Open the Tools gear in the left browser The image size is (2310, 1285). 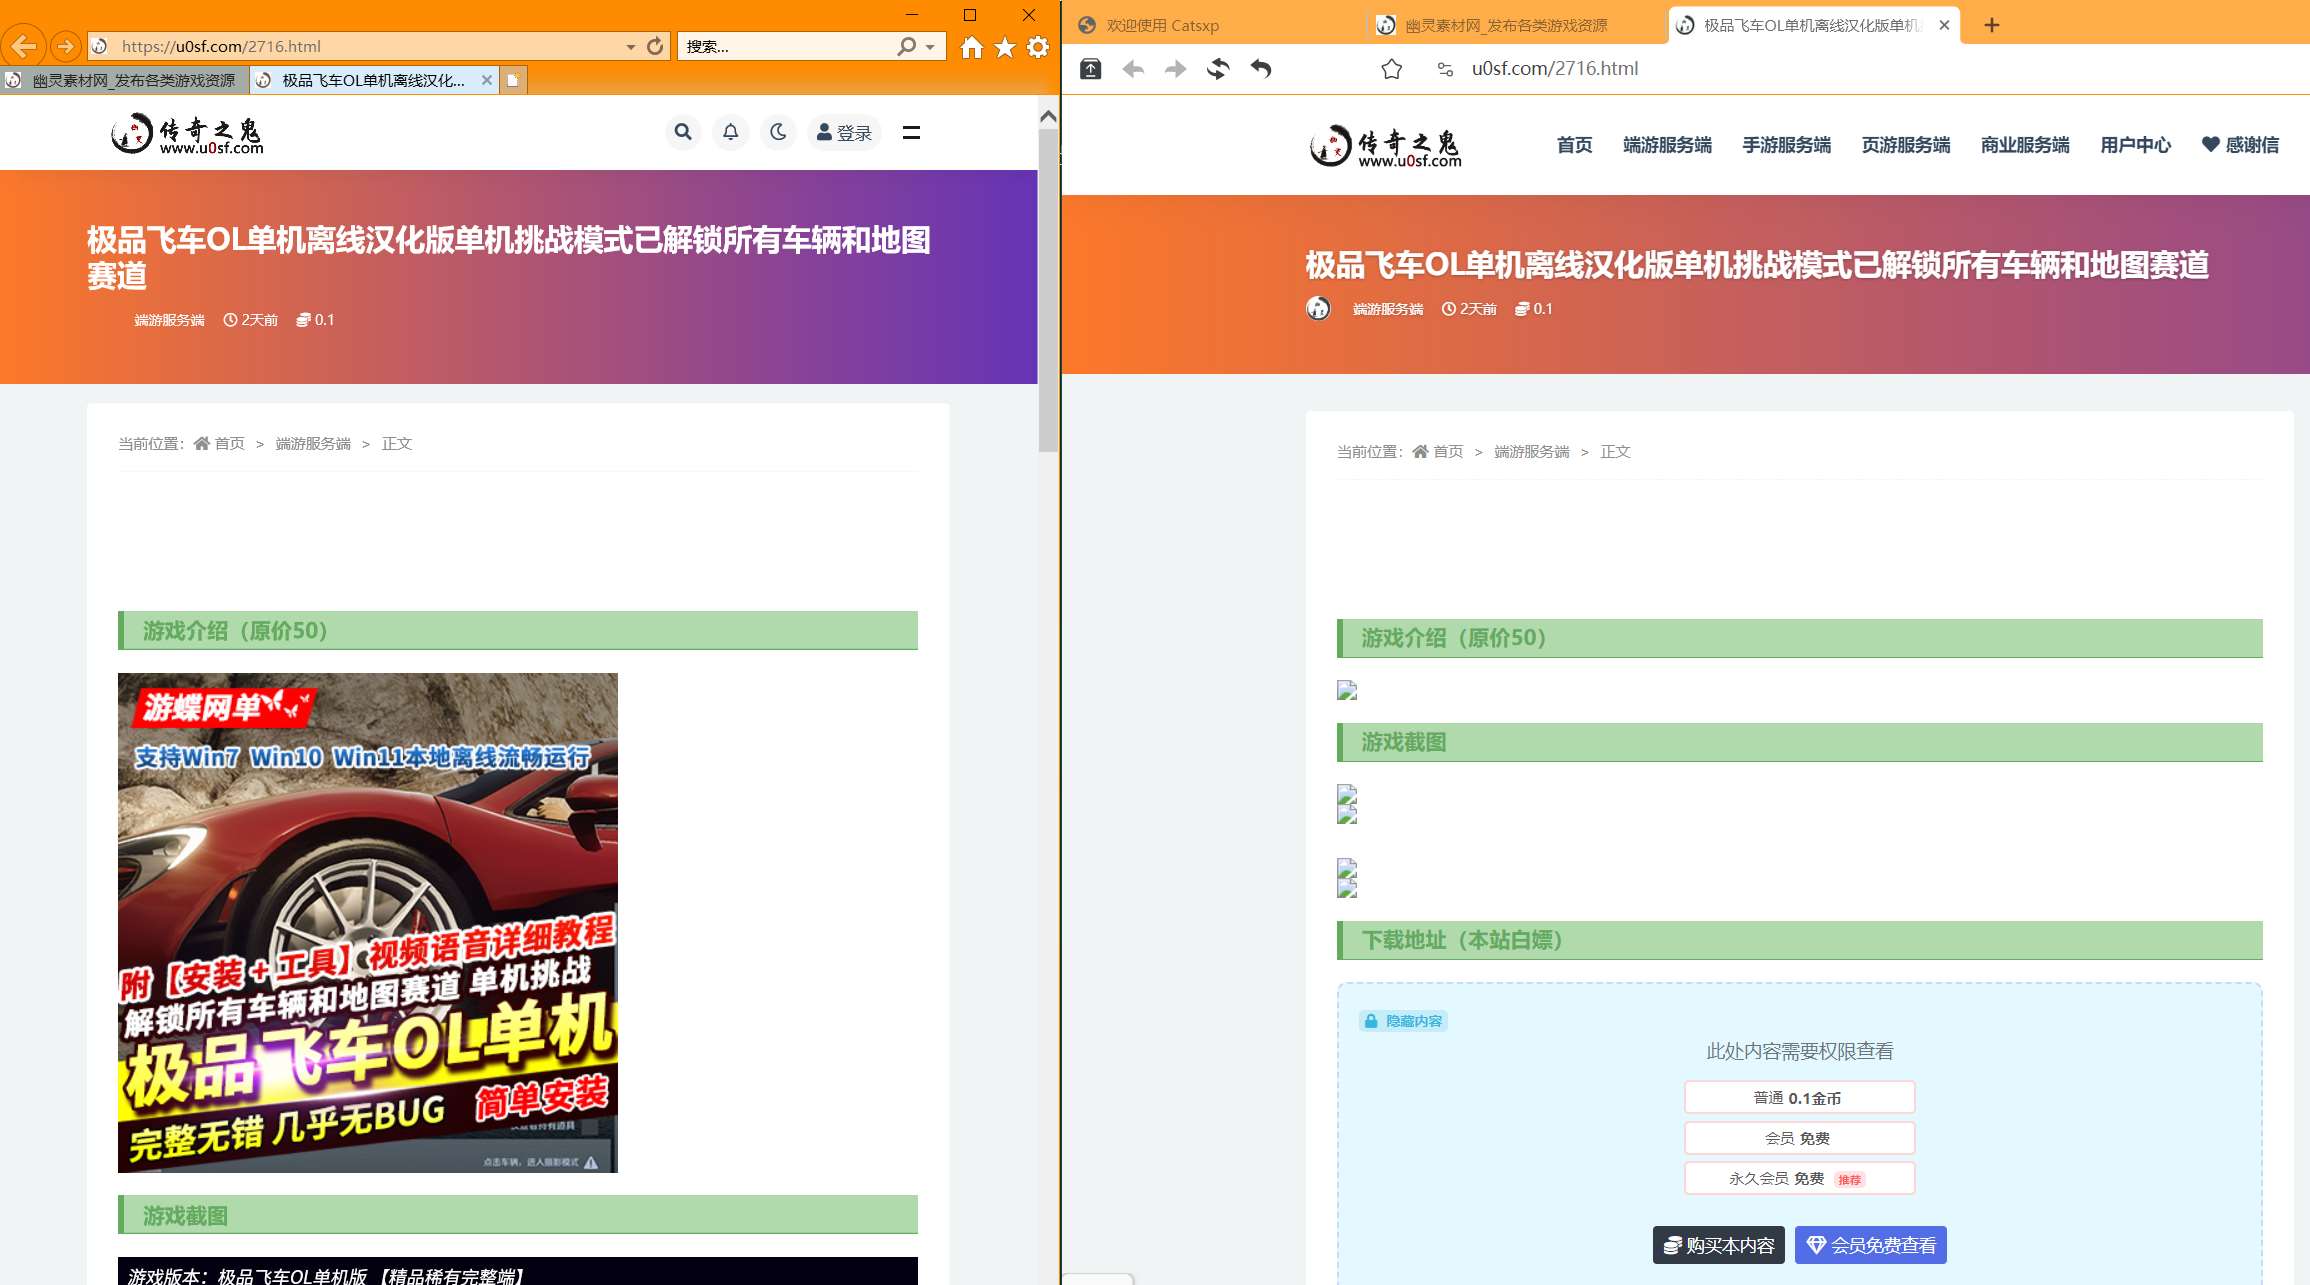(x=1038, y=47)
